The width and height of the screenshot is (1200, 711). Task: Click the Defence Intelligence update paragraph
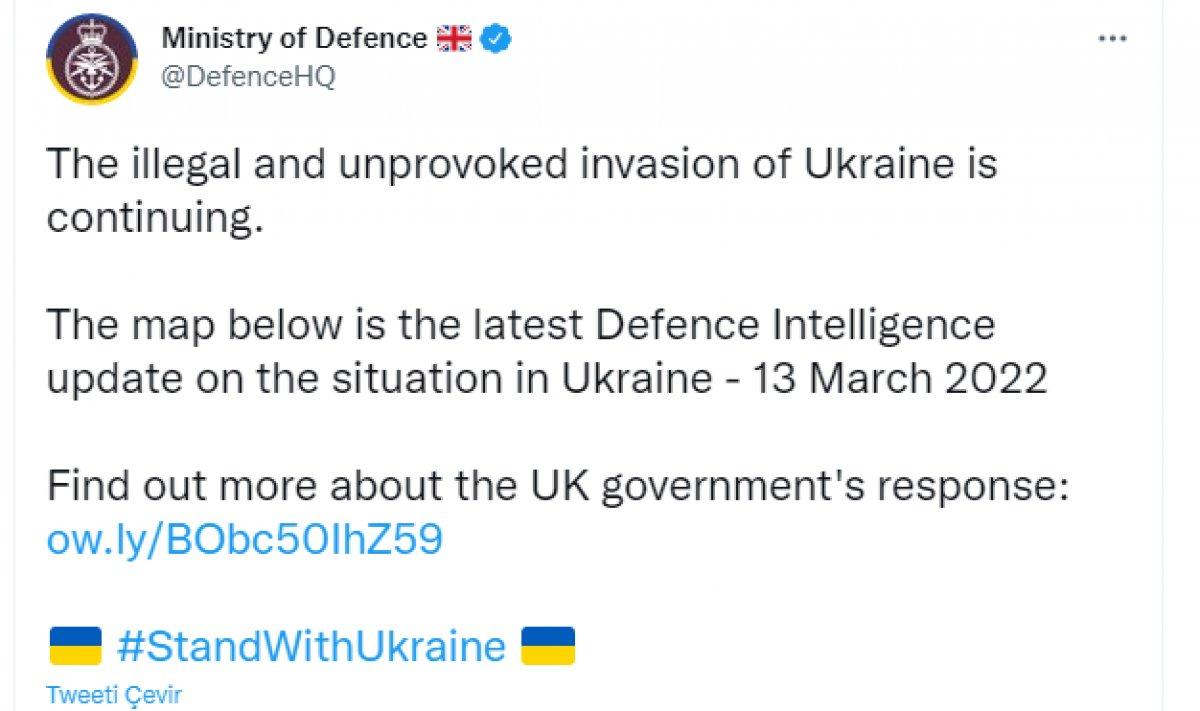[545, 352]
